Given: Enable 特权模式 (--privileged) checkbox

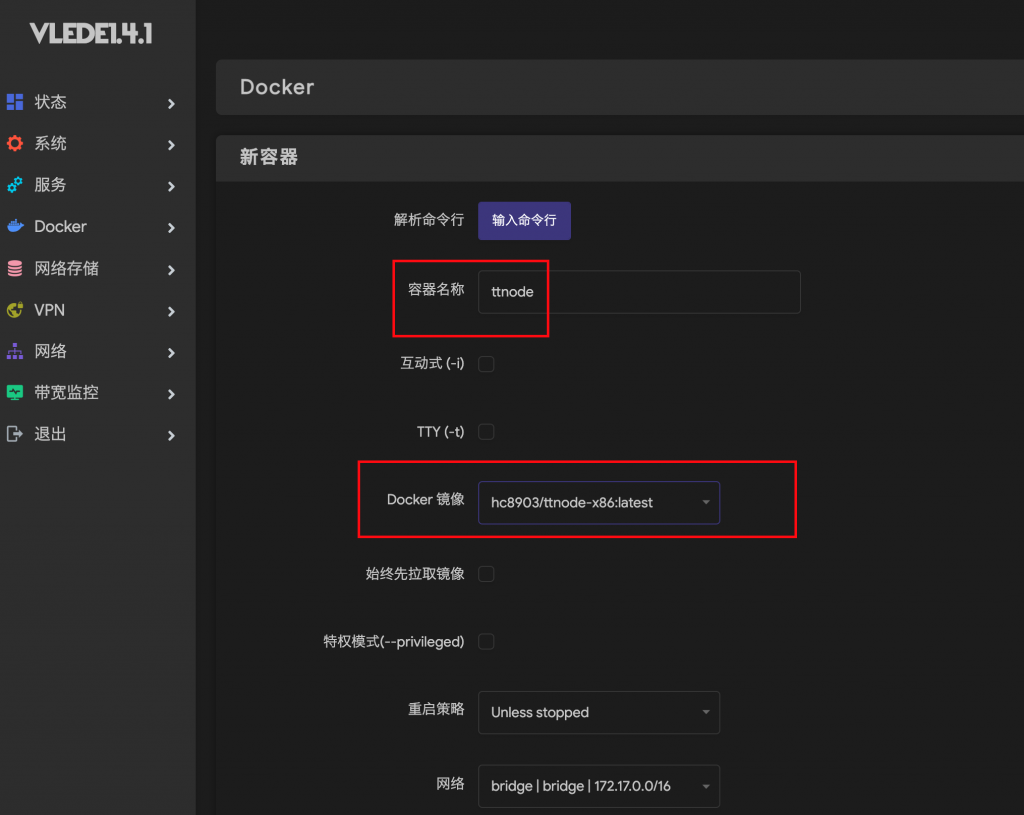Looking at the screenshot, I should (x=486, y=642).
